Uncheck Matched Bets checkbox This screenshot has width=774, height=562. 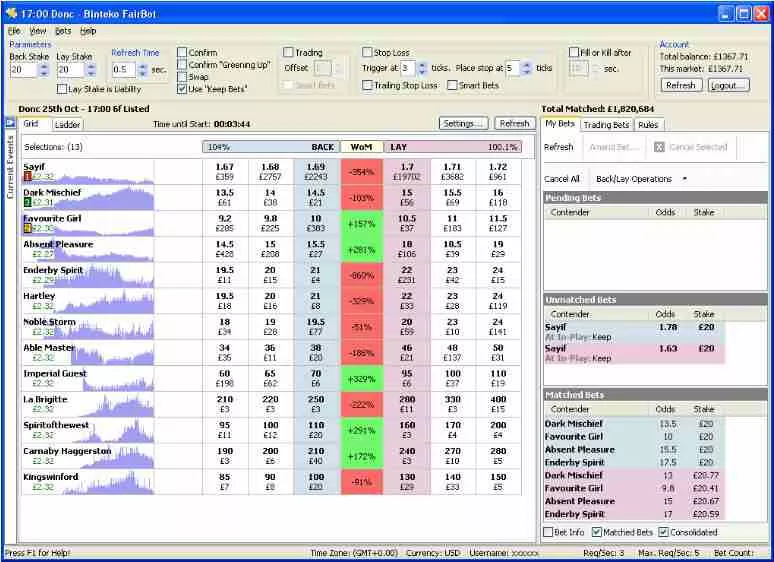click(597, 532)
